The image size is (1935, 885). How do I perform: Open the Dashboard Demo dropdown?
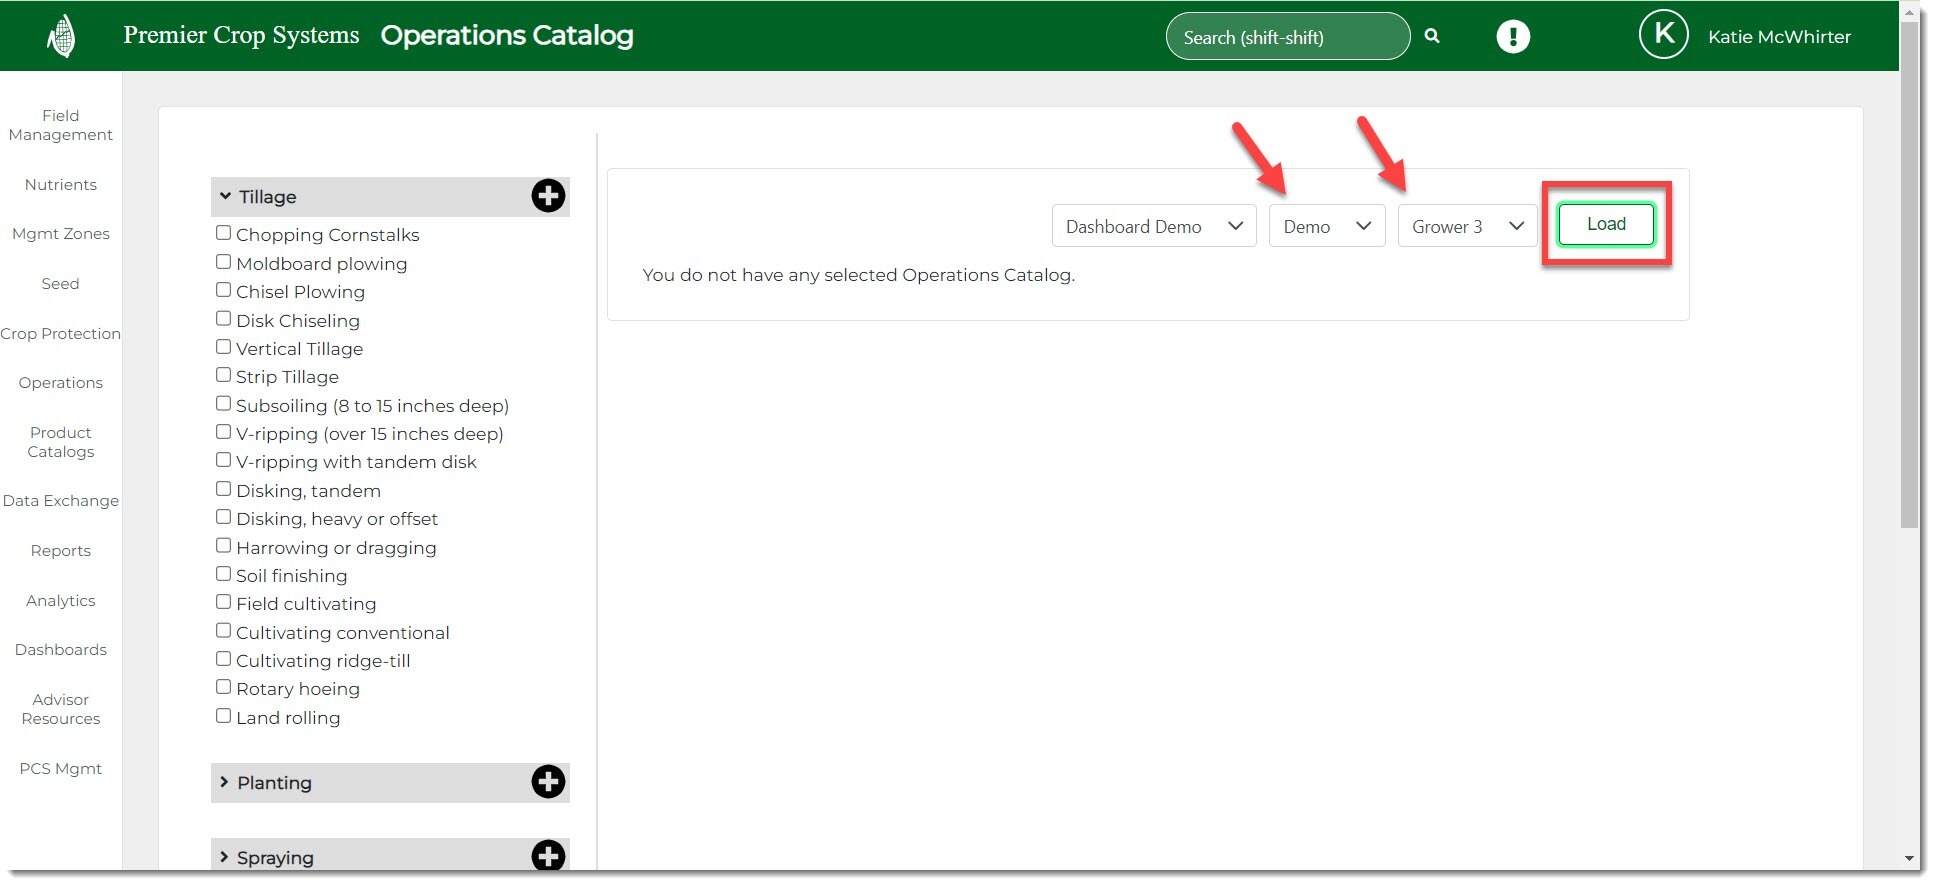(x=1153, y=226)
